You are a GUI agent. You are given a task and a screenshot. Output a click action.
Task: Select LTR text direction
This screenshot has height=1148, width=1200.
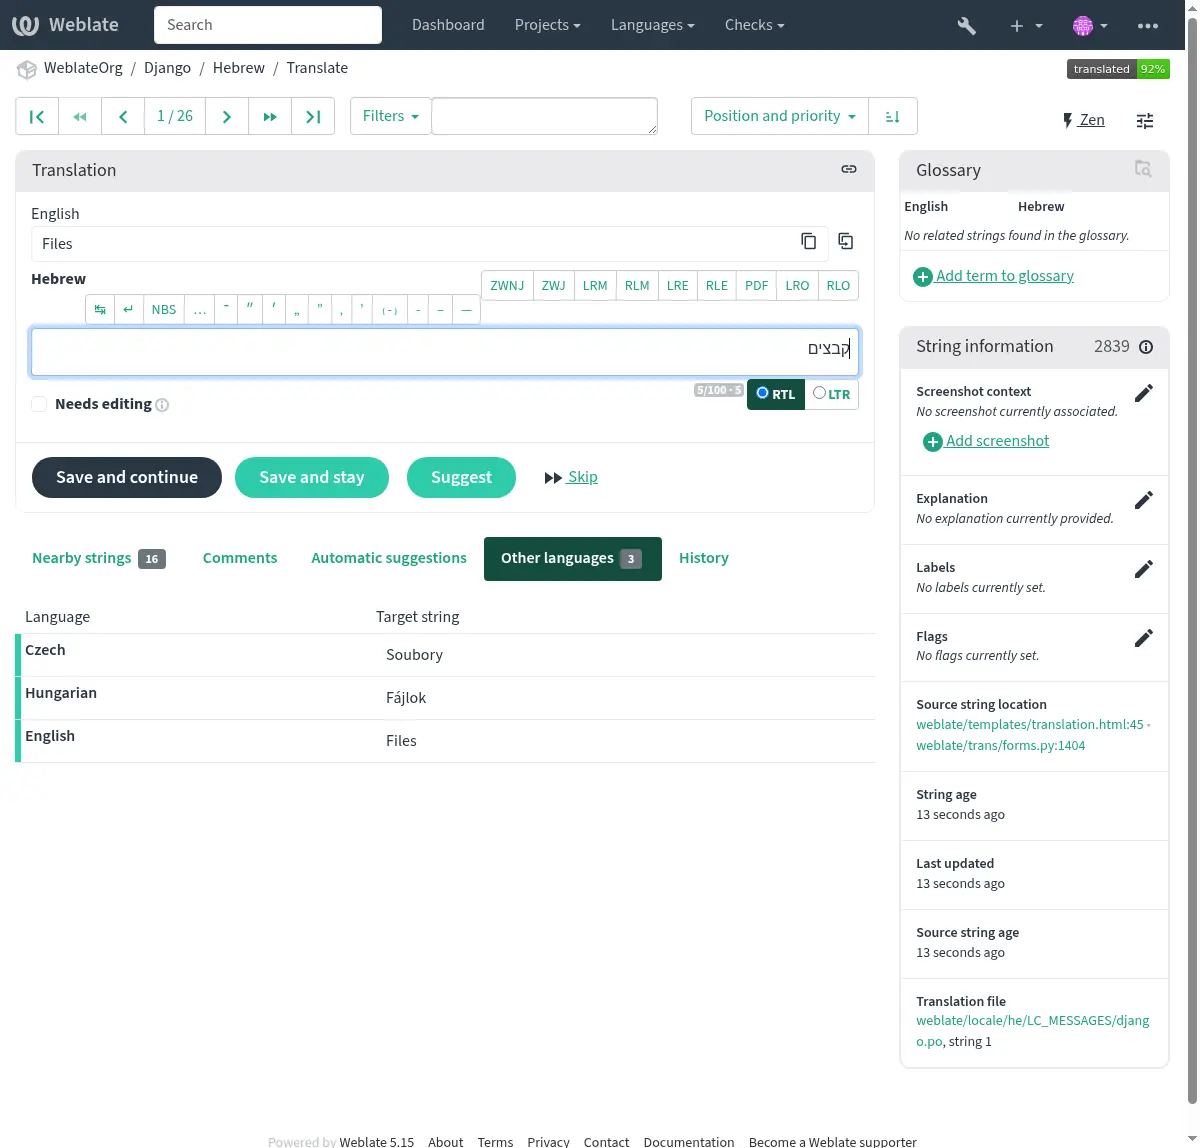point(832,394)
